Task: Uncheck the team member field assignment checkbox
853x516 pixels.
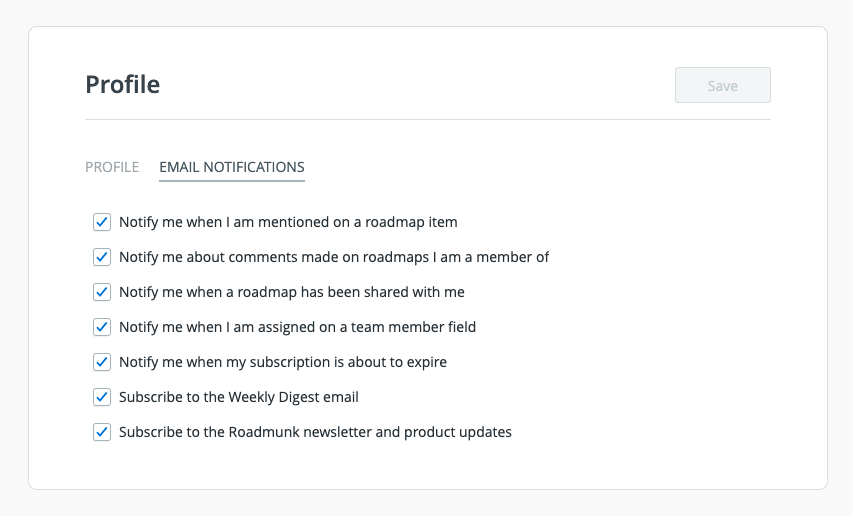Action: tap(102, 327)
